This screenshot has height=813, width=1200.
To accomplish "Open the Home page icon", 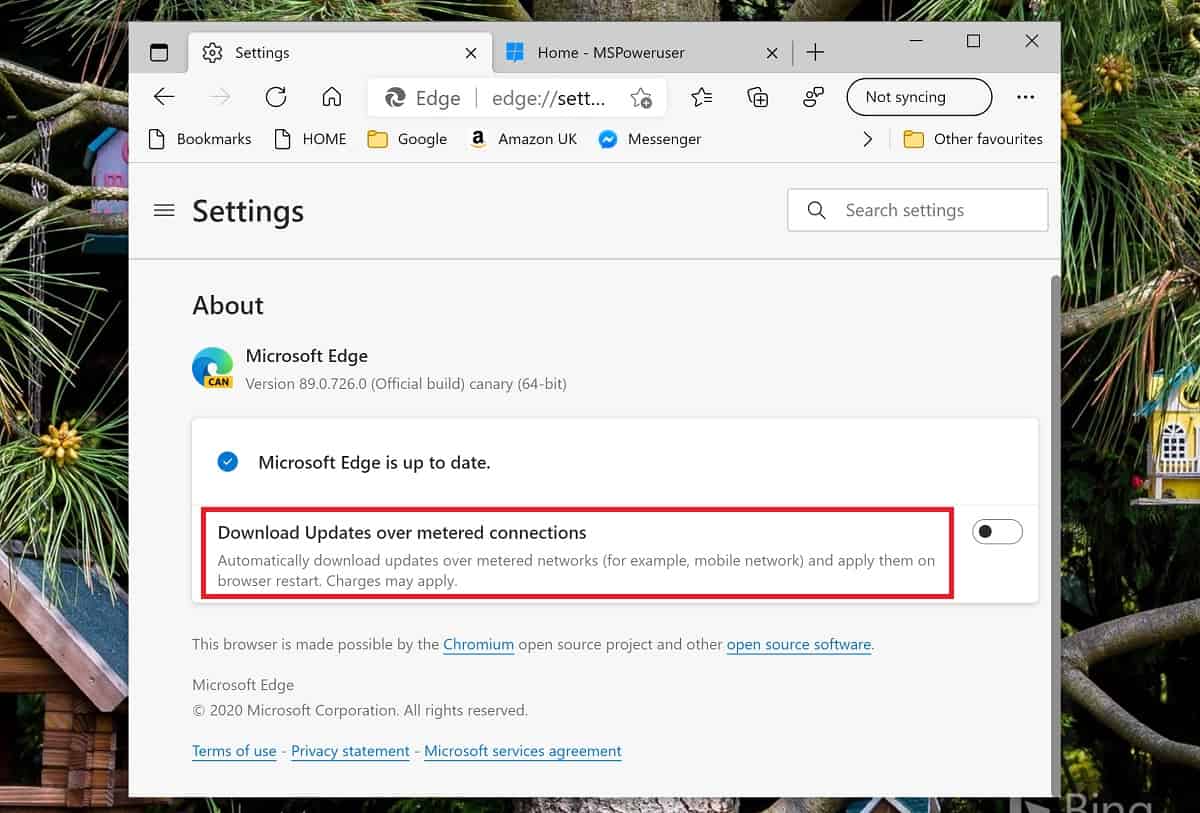I will [x=332, y=97].
